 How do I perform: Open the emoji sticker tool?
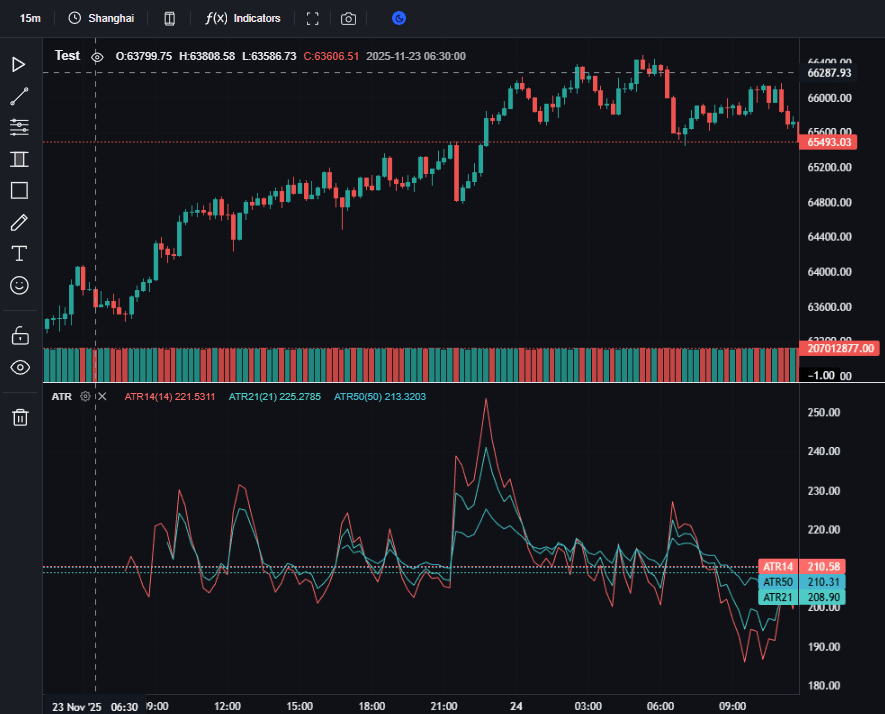point(19,285)
